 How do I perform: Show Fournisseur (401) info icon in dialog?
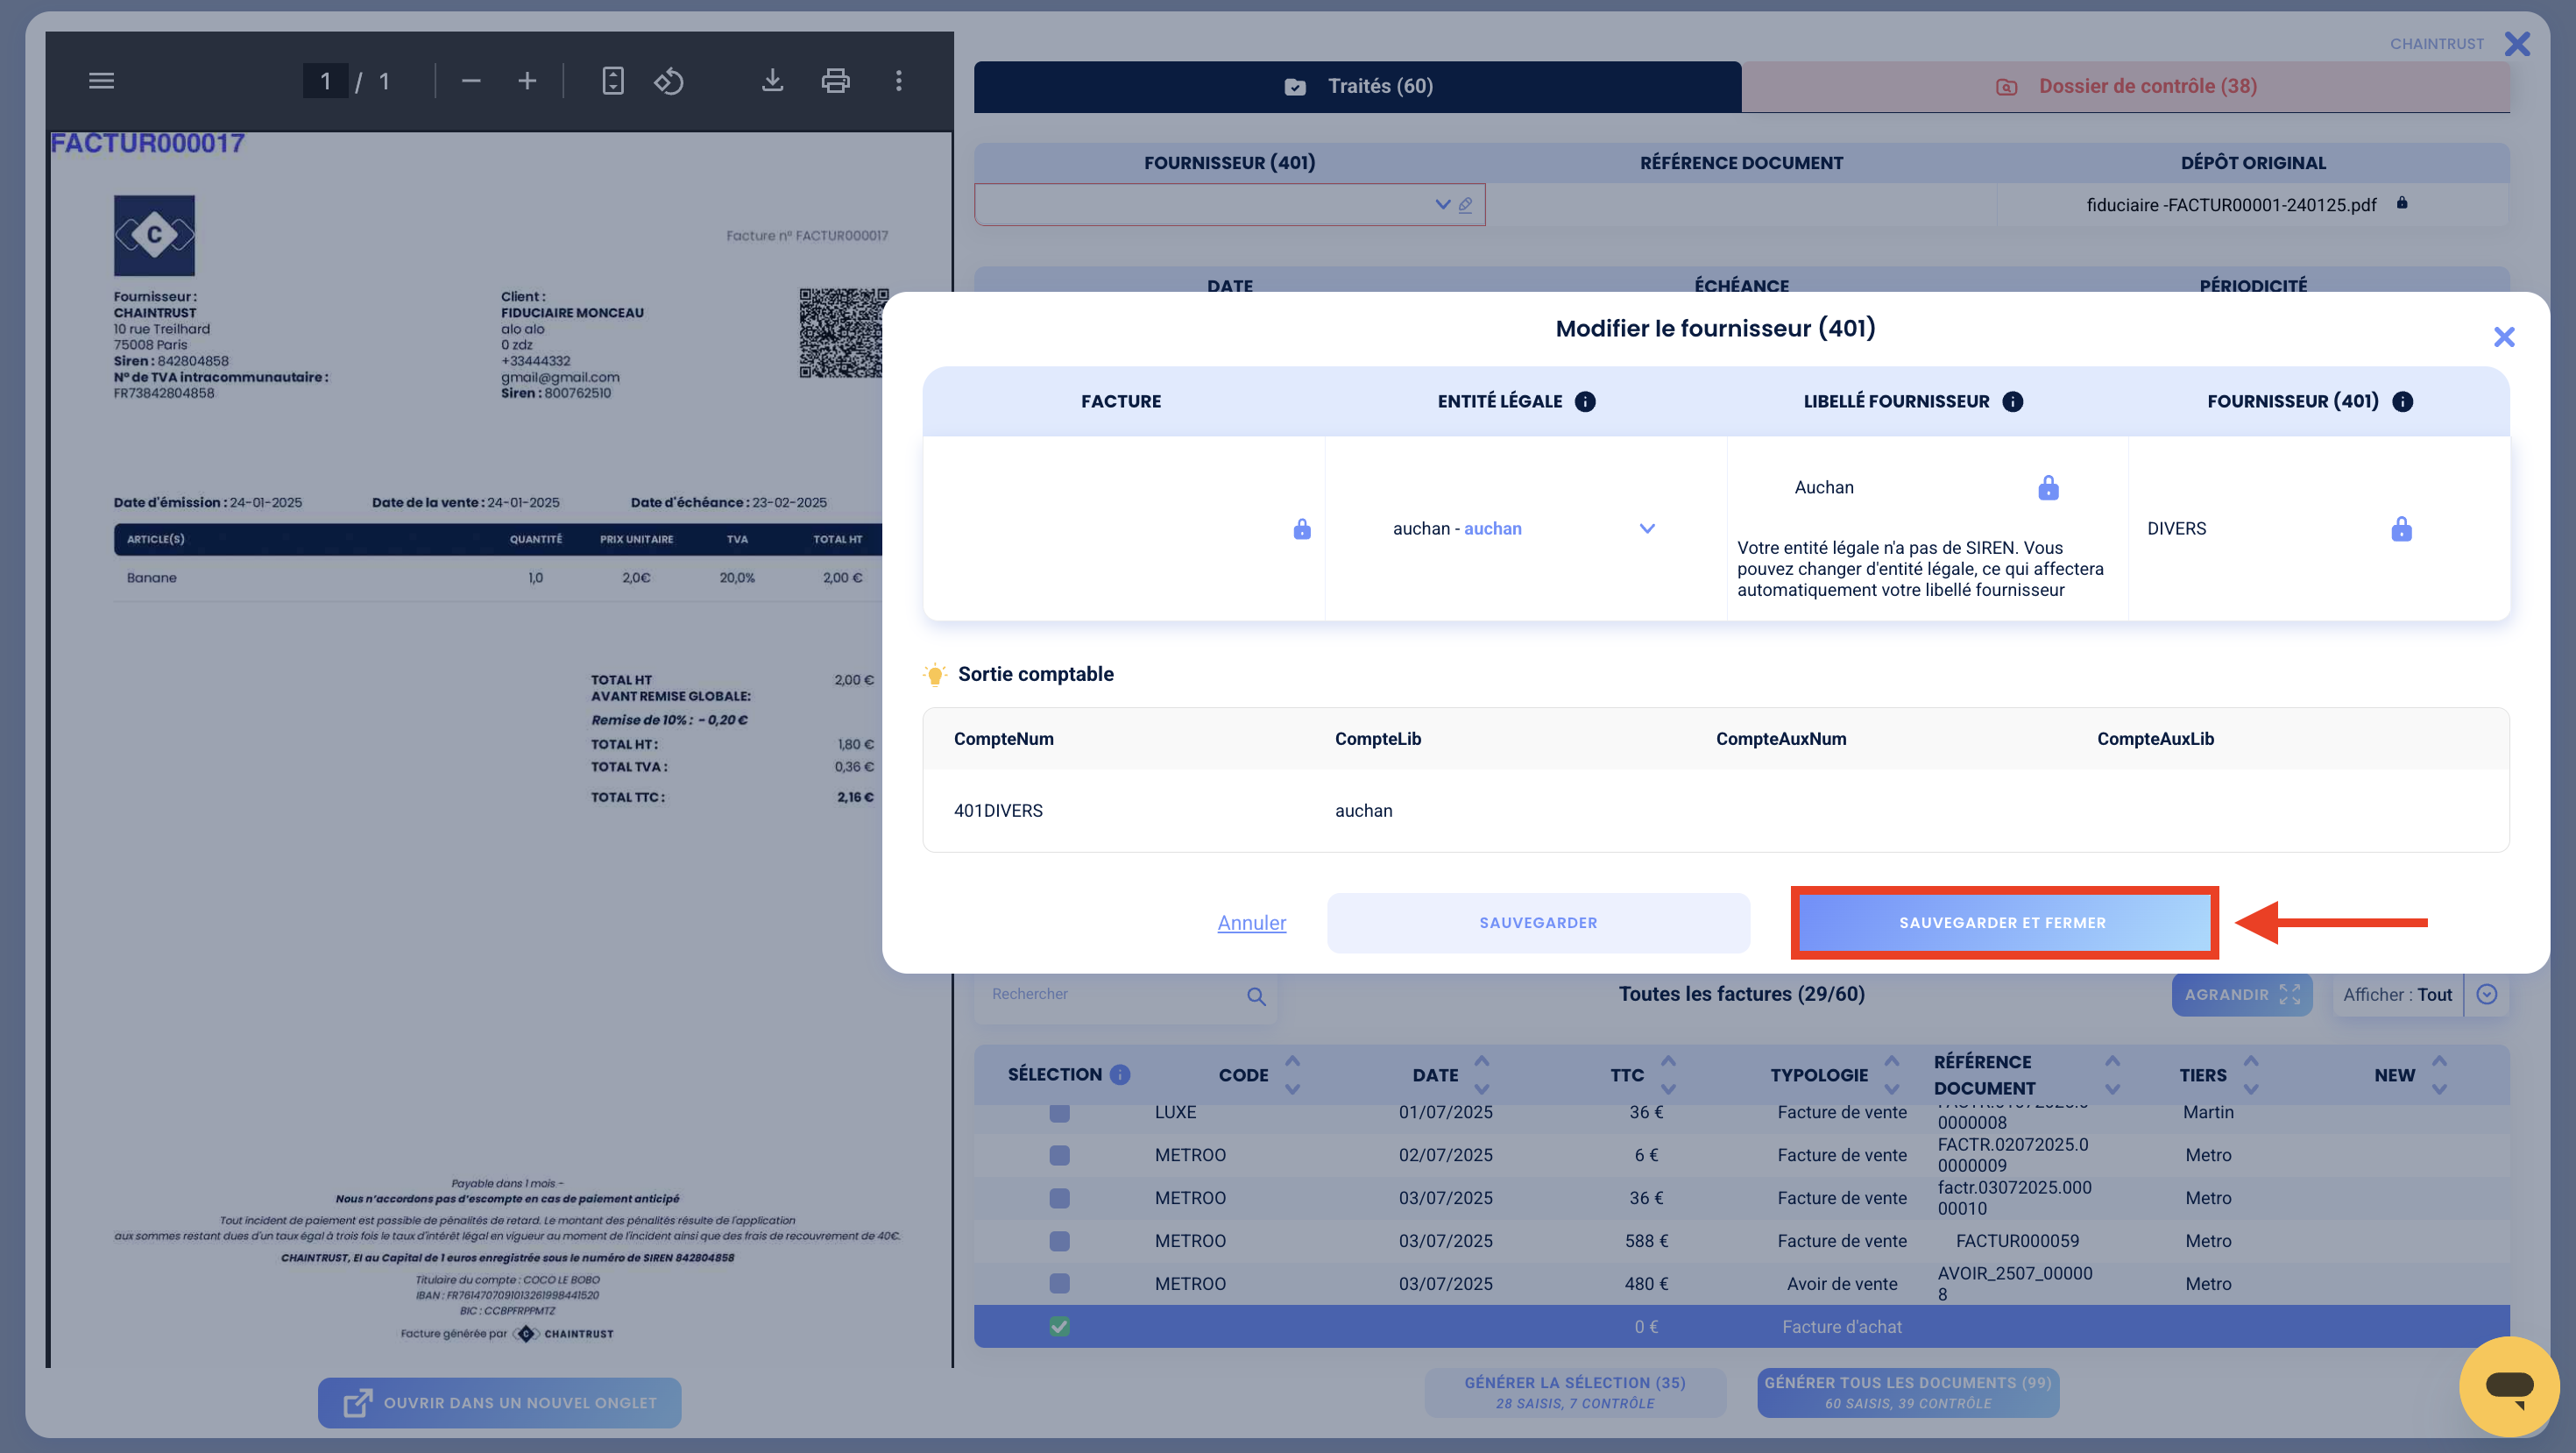[x=2403, y=402]
